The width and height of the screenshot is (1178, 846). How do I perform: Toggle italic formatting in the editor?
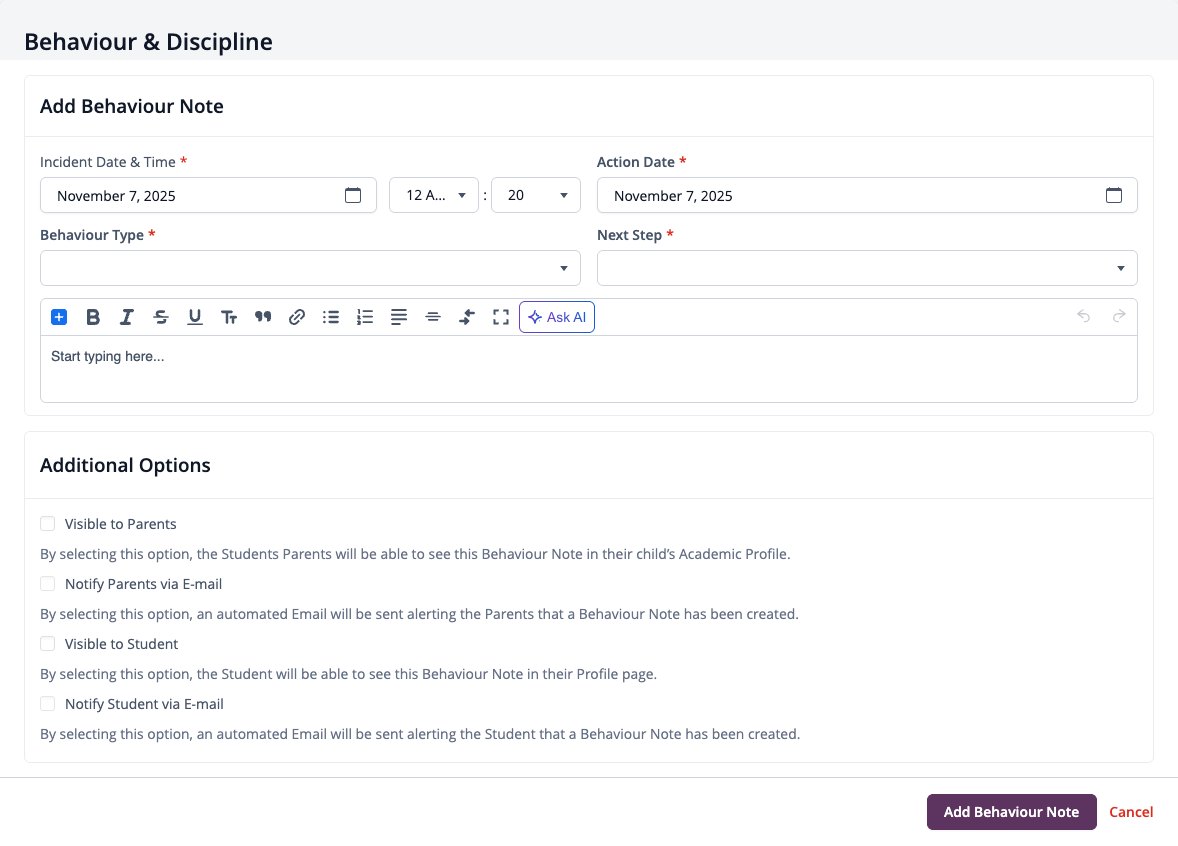coord(126,317)
